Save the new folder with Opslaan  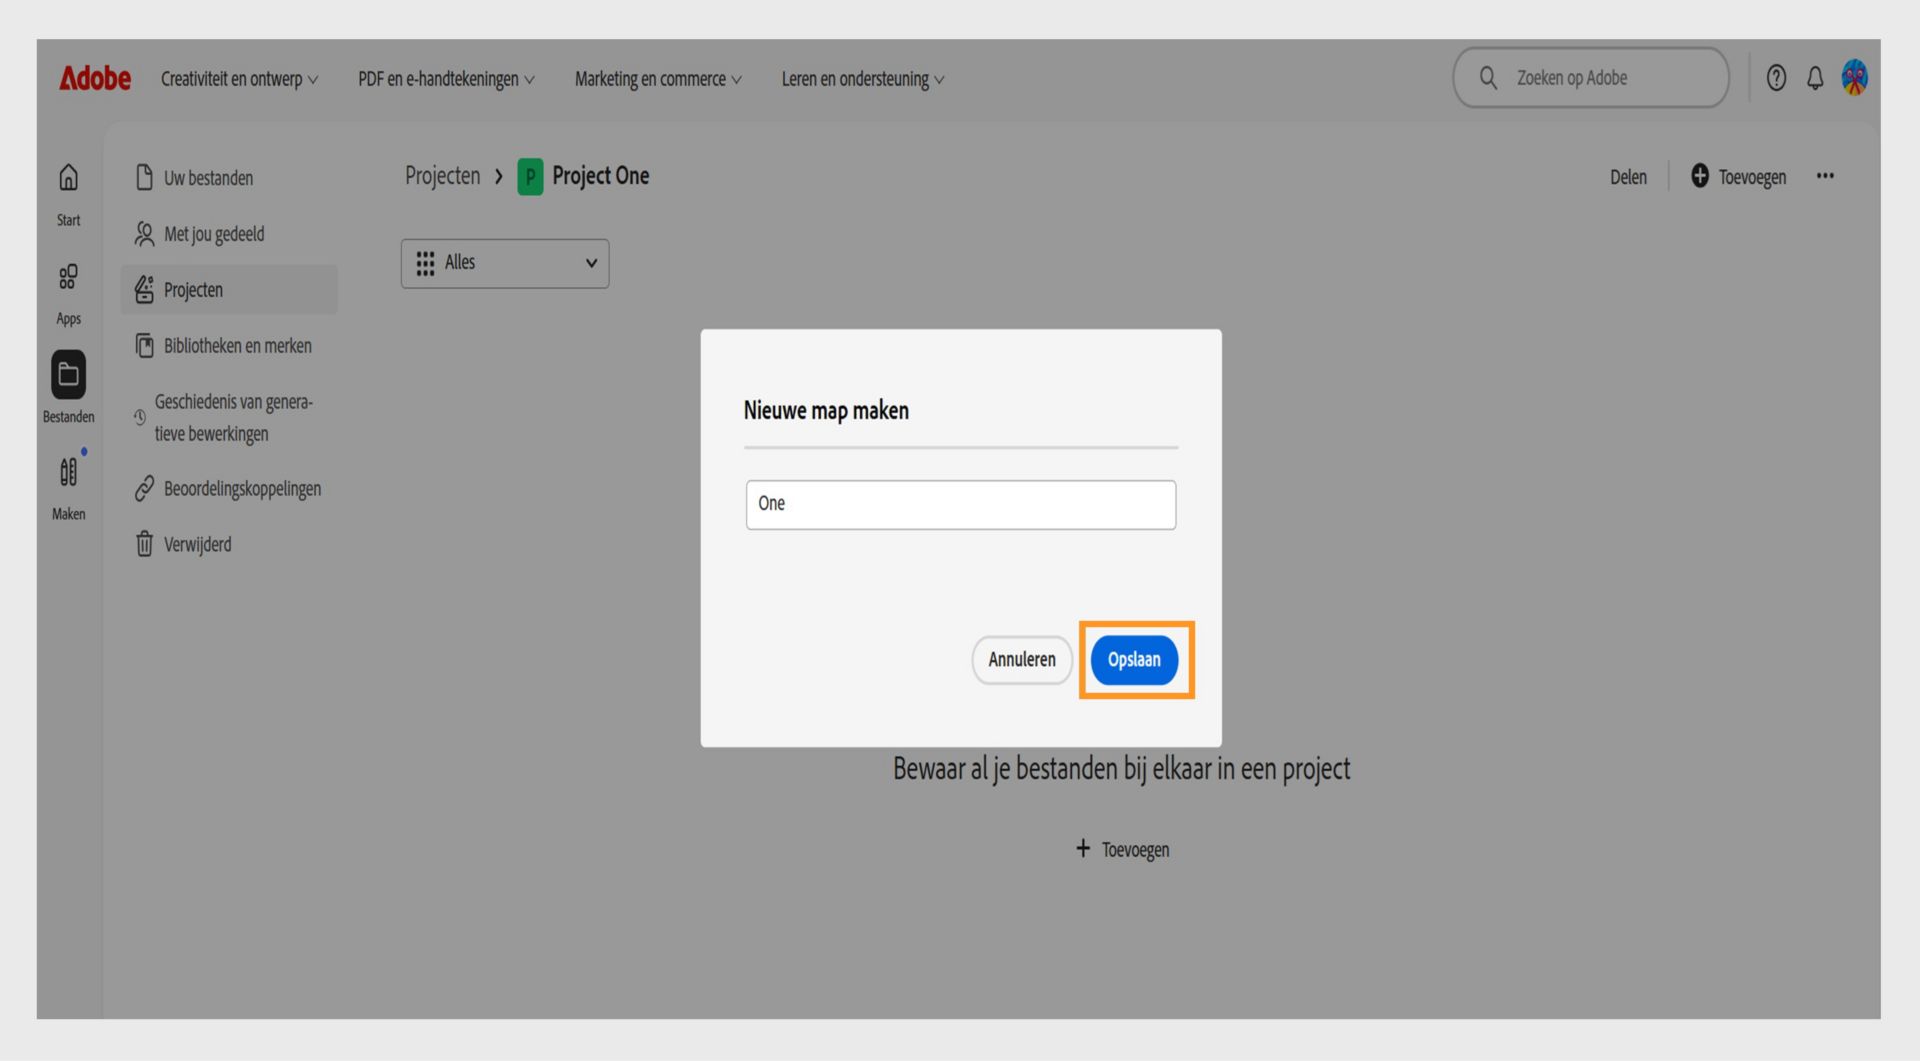[x=1134, y=660]
